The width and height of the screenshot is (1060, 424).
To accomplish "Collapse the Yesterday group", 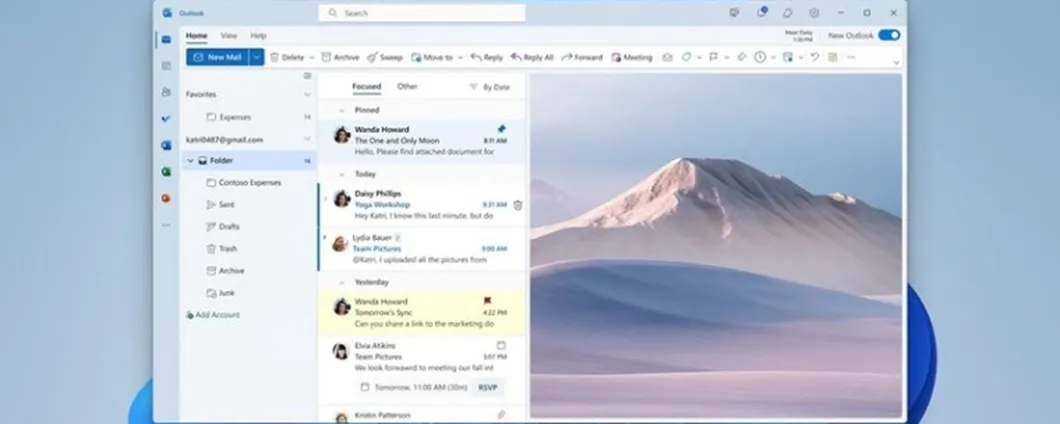I will click(x=341, y=282).
